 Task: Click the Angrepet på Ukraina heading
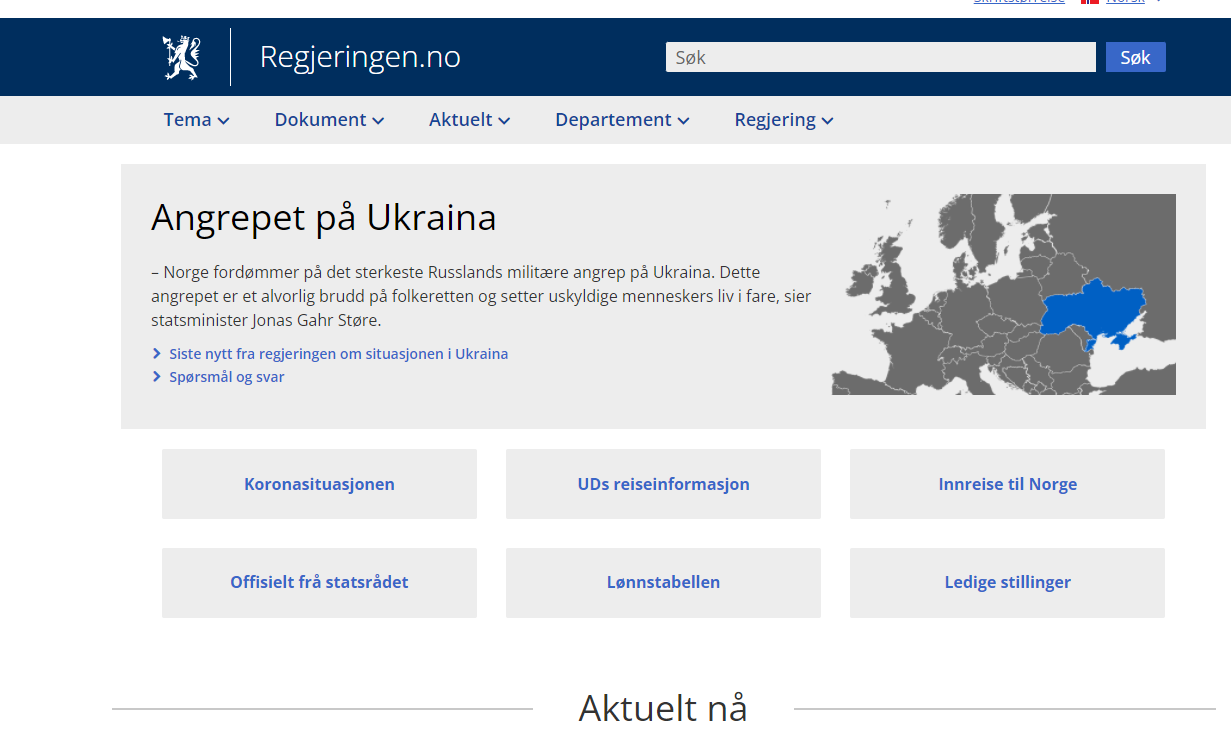[x=324, y=218]
